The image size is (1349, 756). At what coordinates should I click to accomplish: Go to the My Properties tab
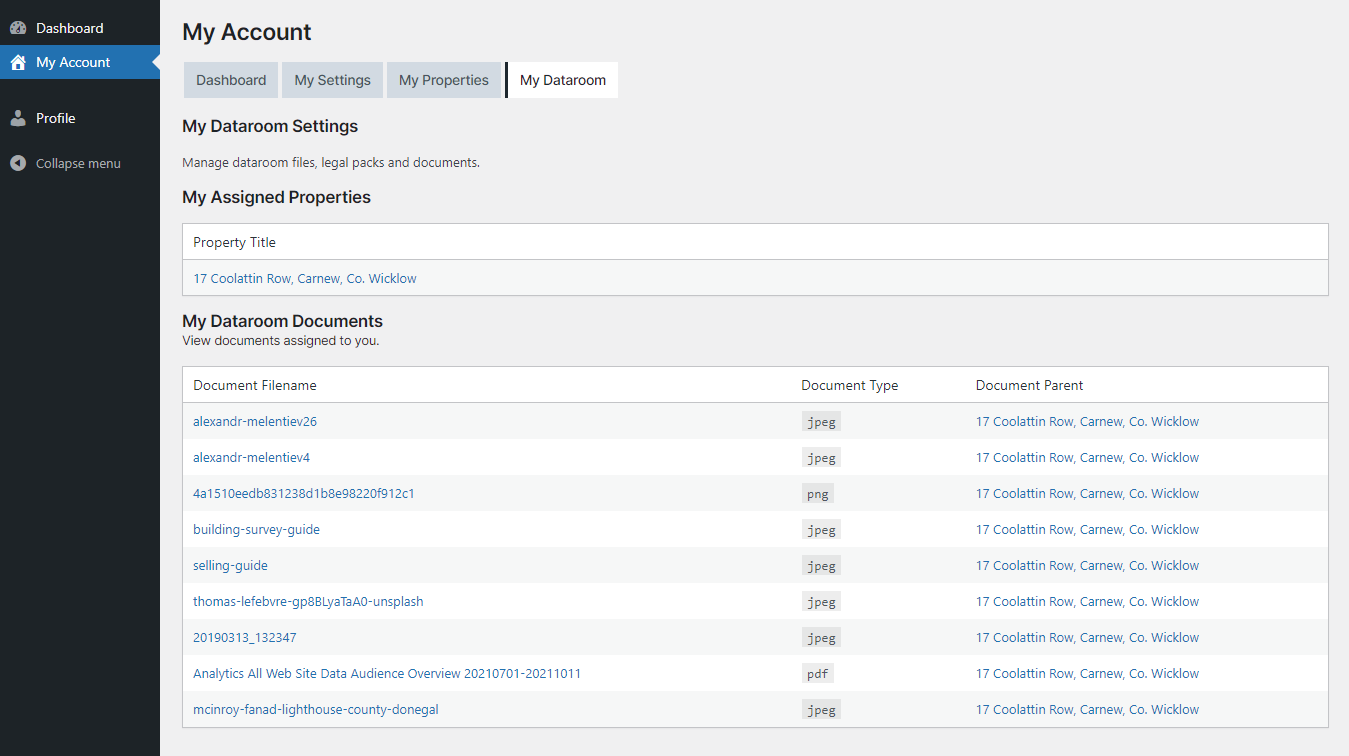(443, 80)
